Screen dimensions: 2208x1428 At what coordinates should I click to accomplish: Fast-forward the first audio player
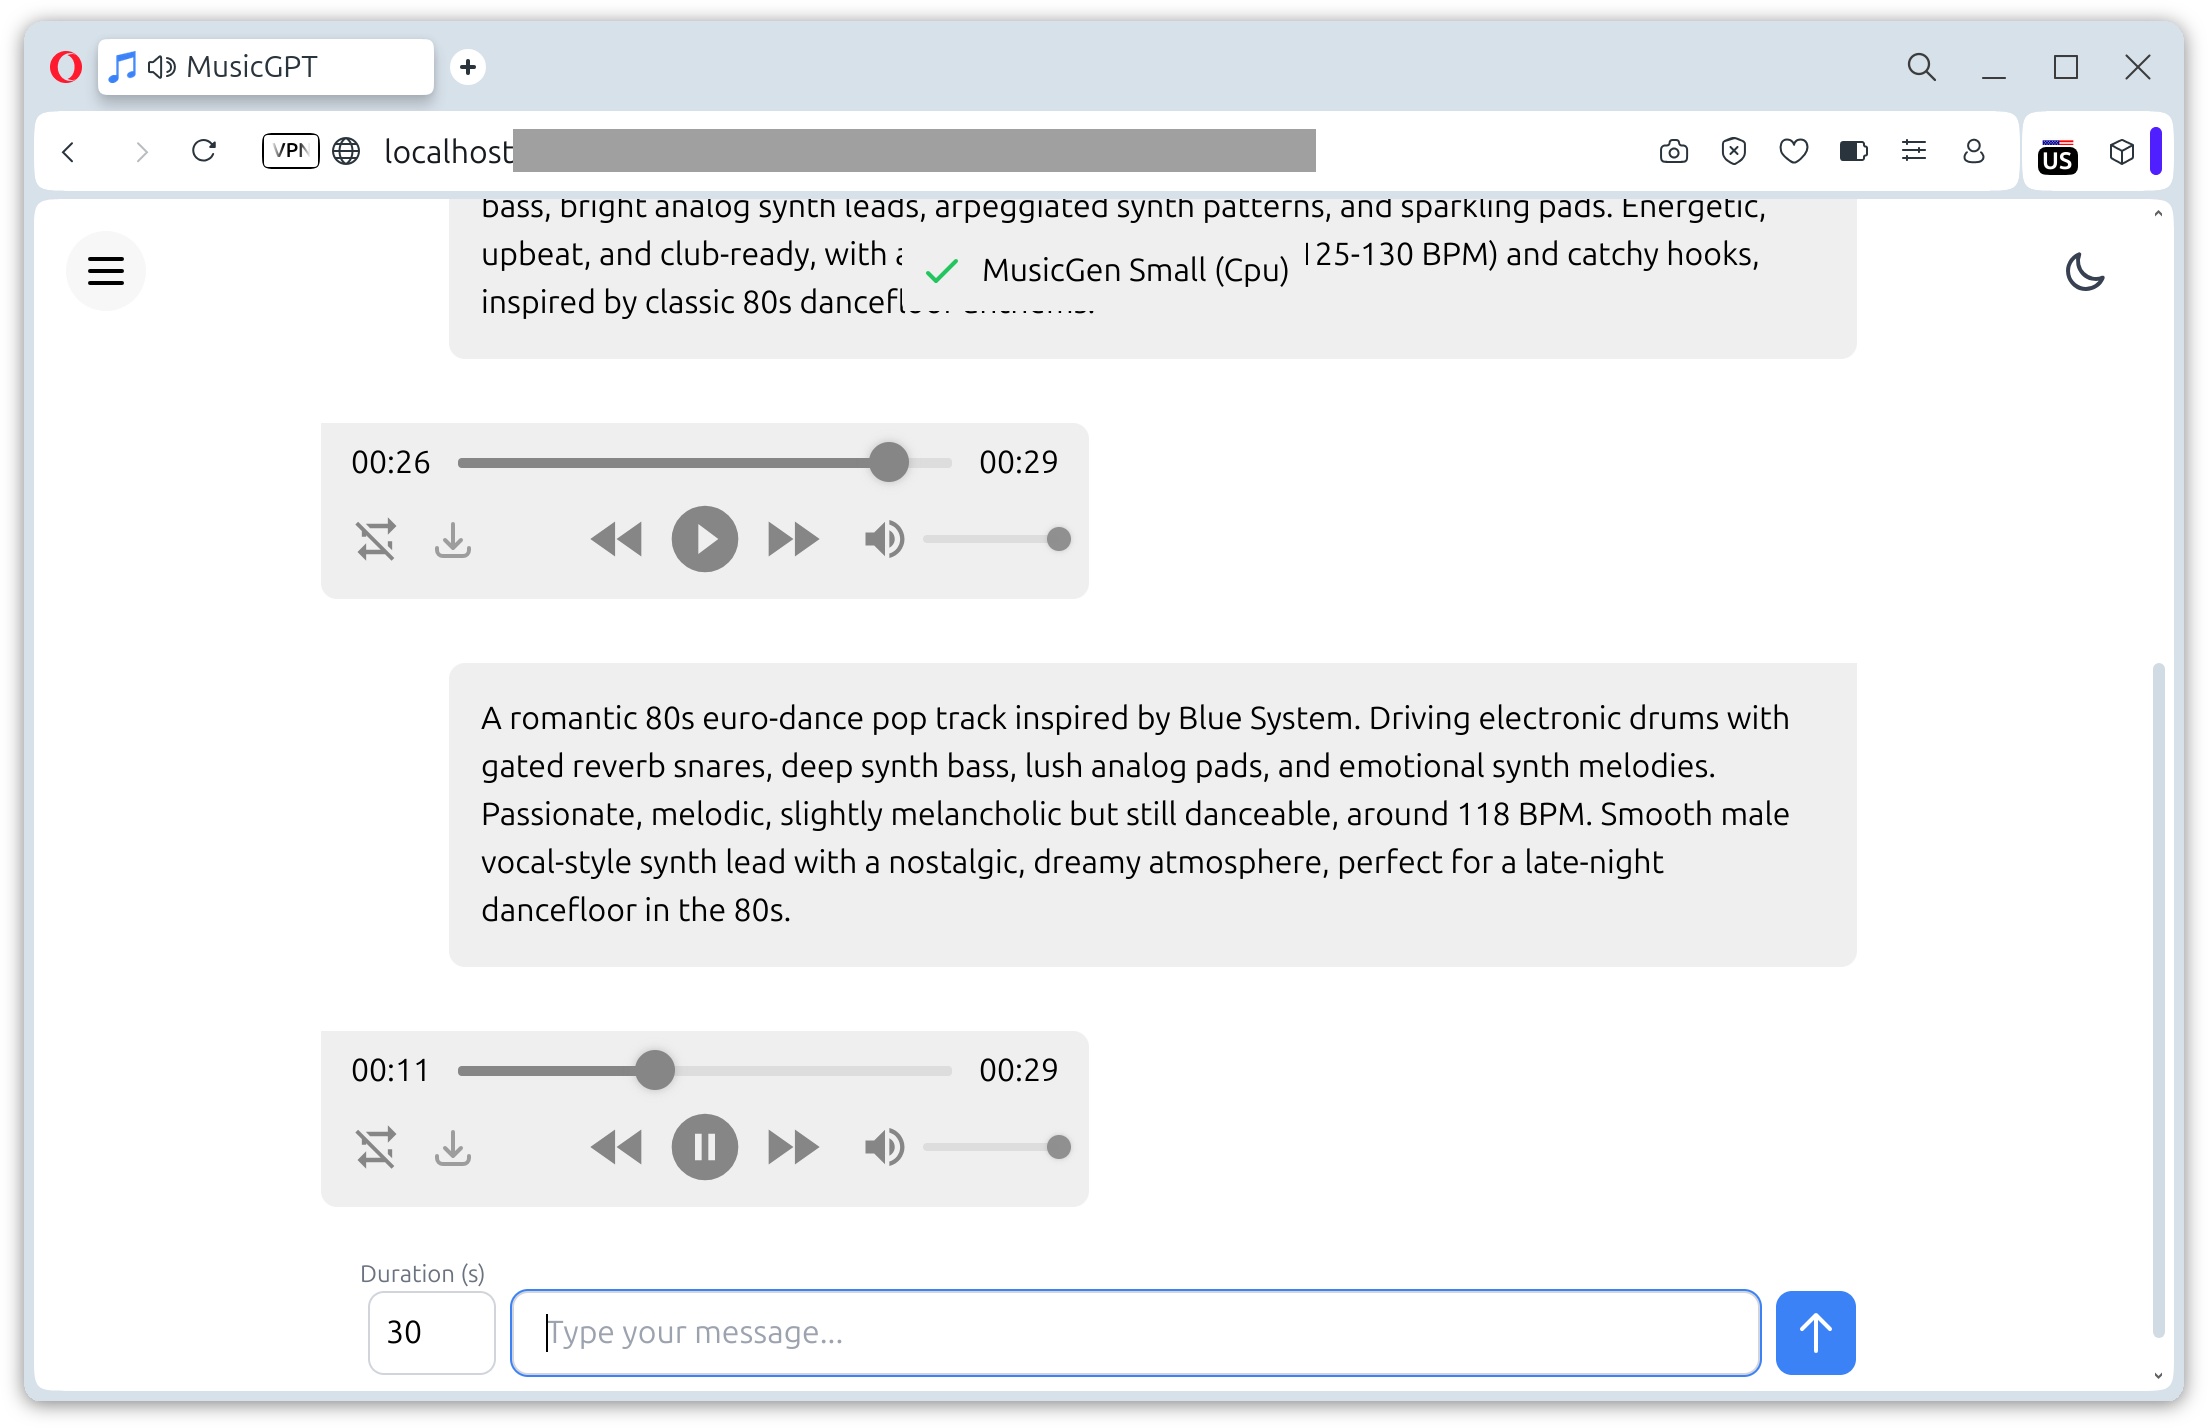point(793,540)
